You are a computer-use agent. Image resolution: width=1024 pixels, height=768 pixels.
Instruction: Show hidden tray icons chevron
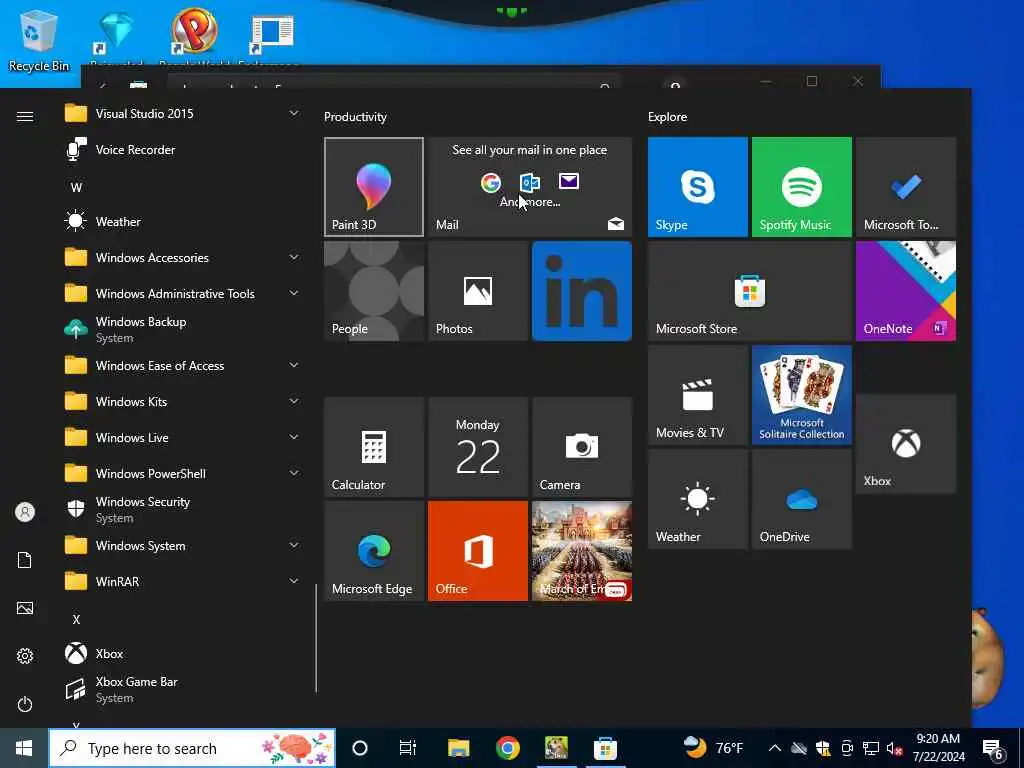(x=775, y=748)
